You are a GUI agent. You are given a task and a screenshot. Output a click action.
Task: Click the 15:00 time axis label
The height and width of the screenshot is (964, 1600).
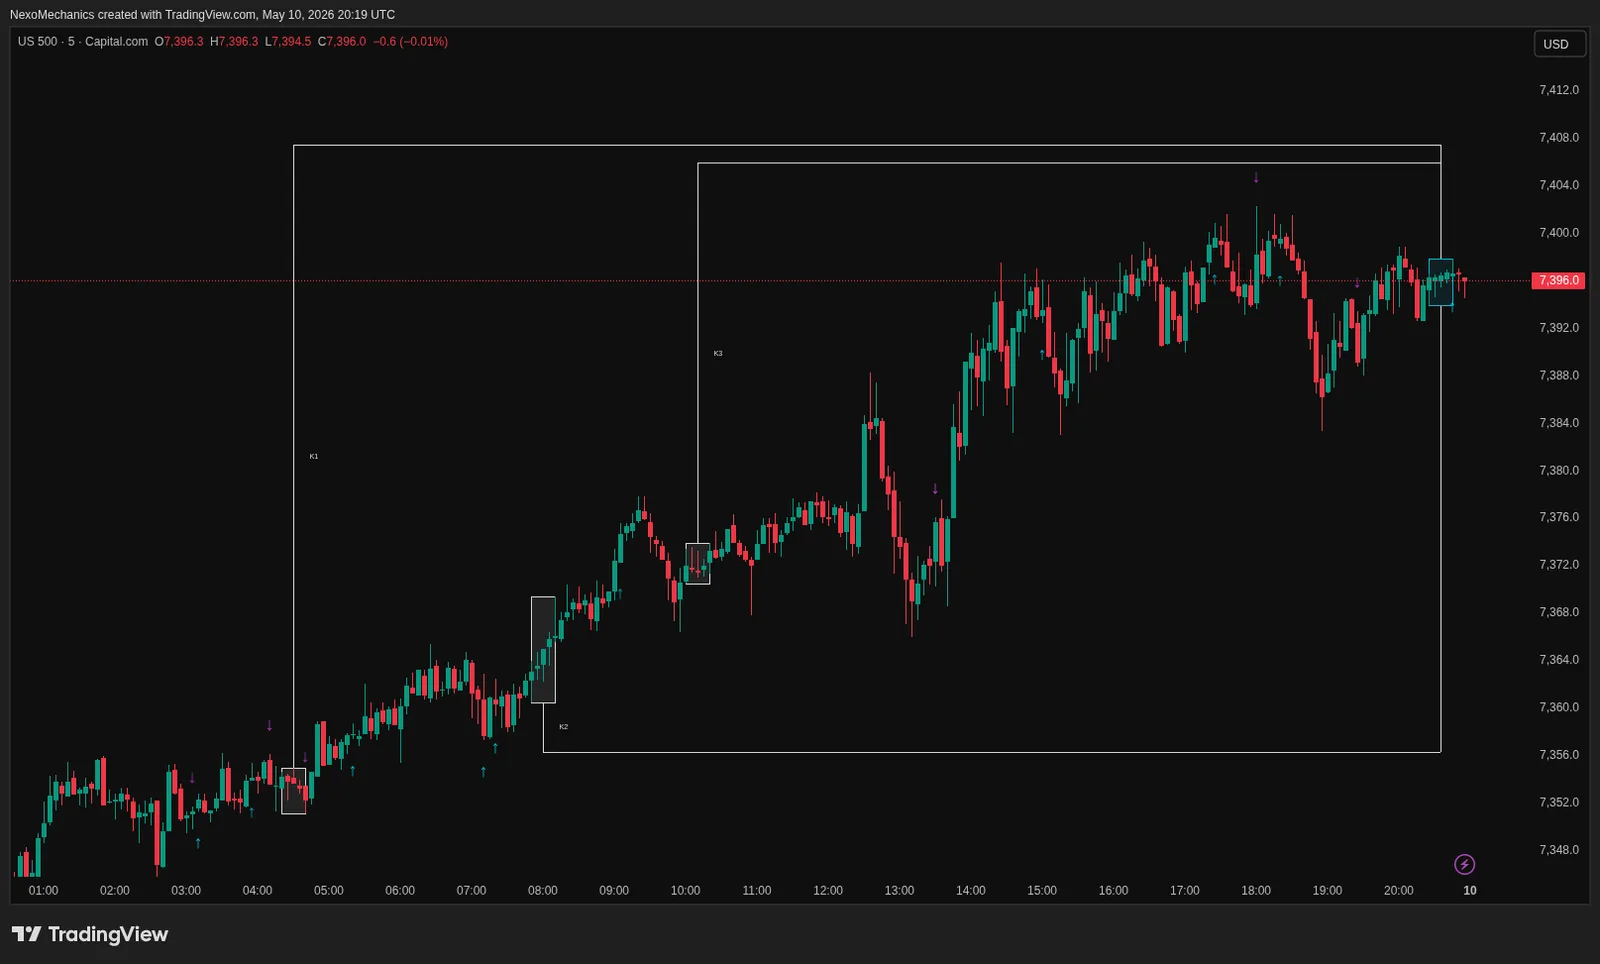[x=1042, y=891]
